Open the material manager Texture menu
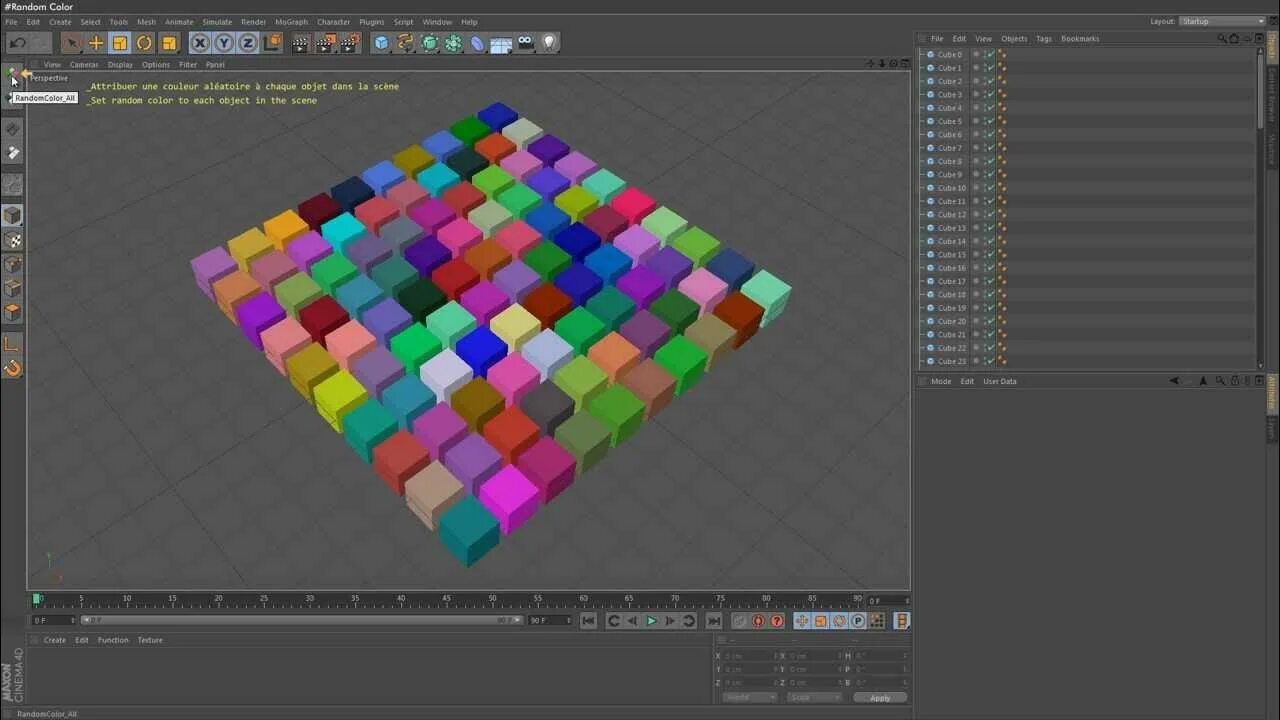This screenshot has width=1280, height=720. point(150,640)
